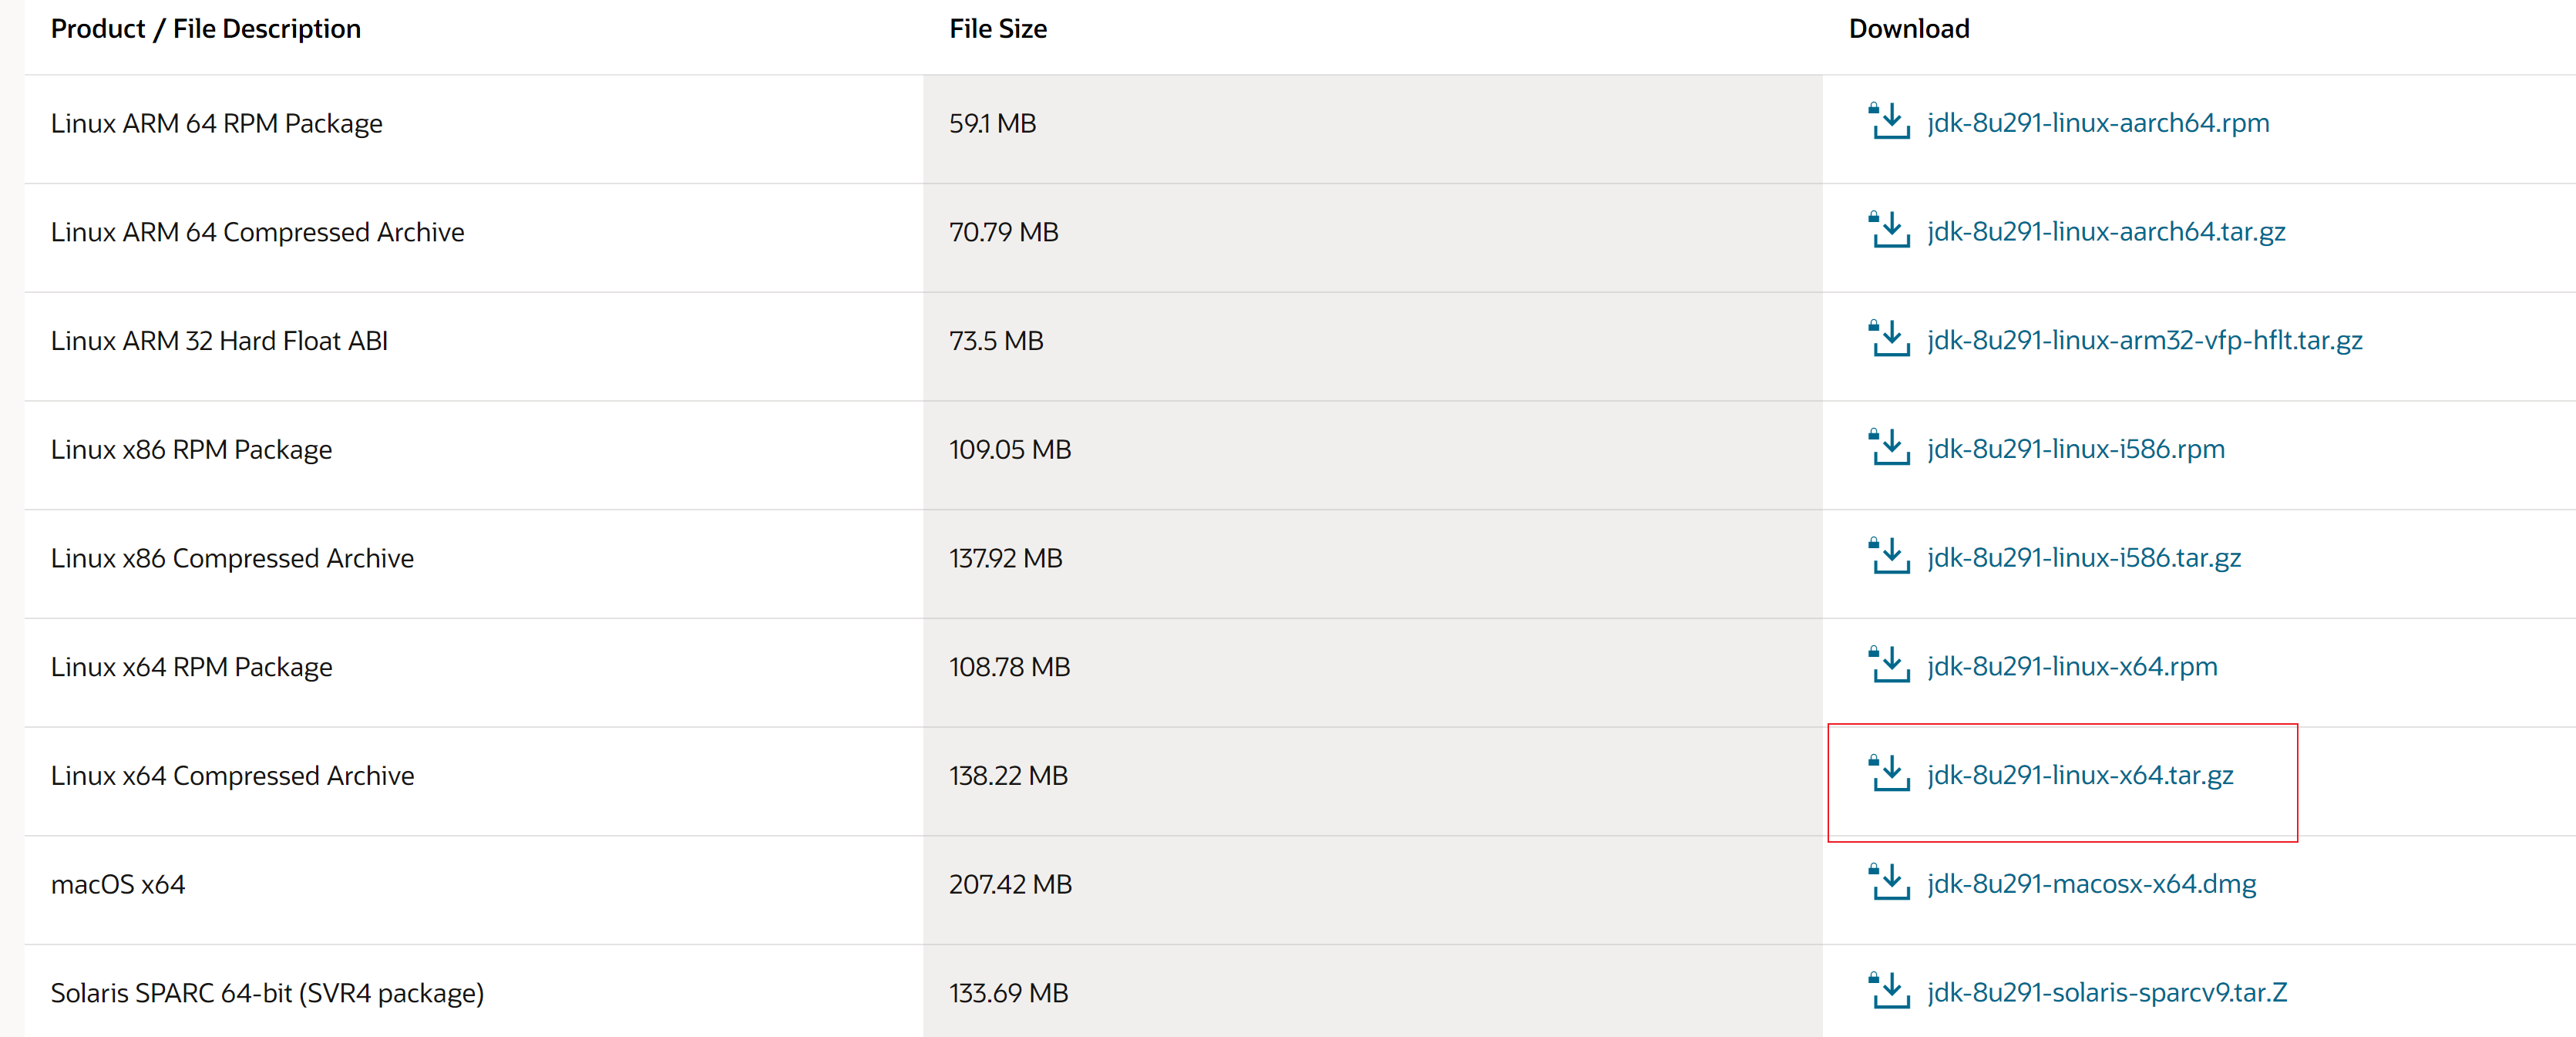Click download icon for linux-i586.tar.gz
This screenshot has width=2576, height=1037.
[x=1889, y=557]
